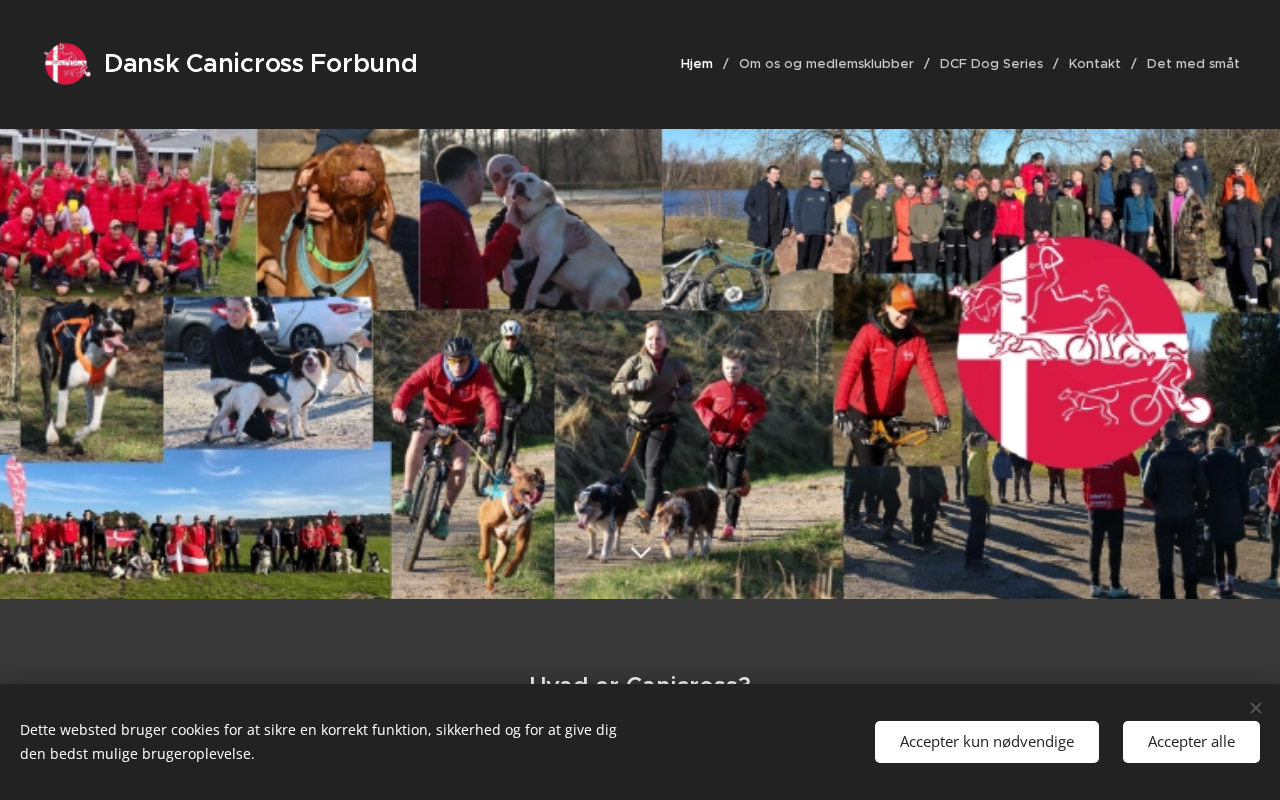Click the photo with Danish flags on field
Screen dimensions: 1280x800
[x=195, y=521]
